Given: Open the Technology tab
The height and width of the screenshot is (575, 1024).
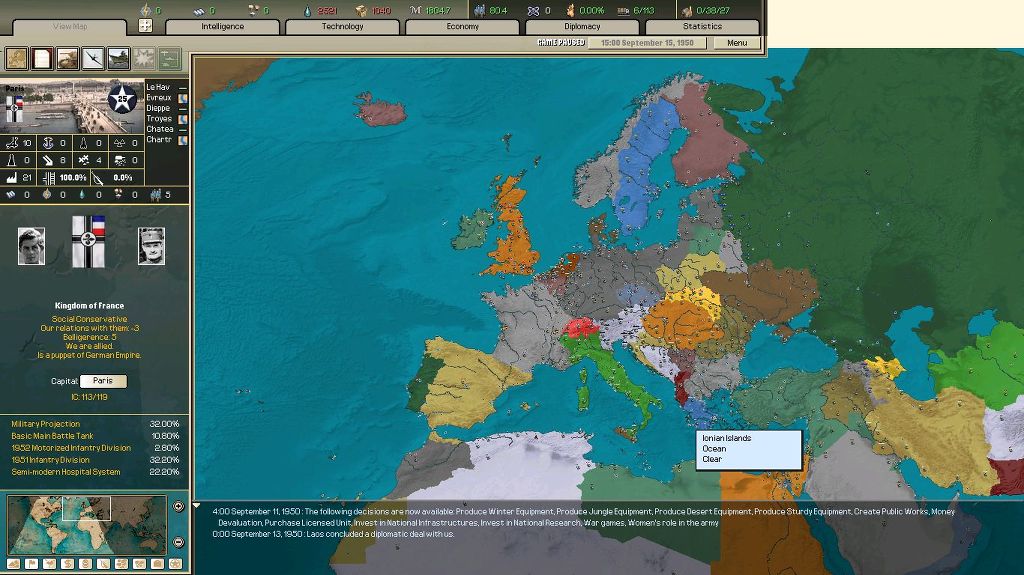Looking at the screenshot, I should (x=342, y=27).
